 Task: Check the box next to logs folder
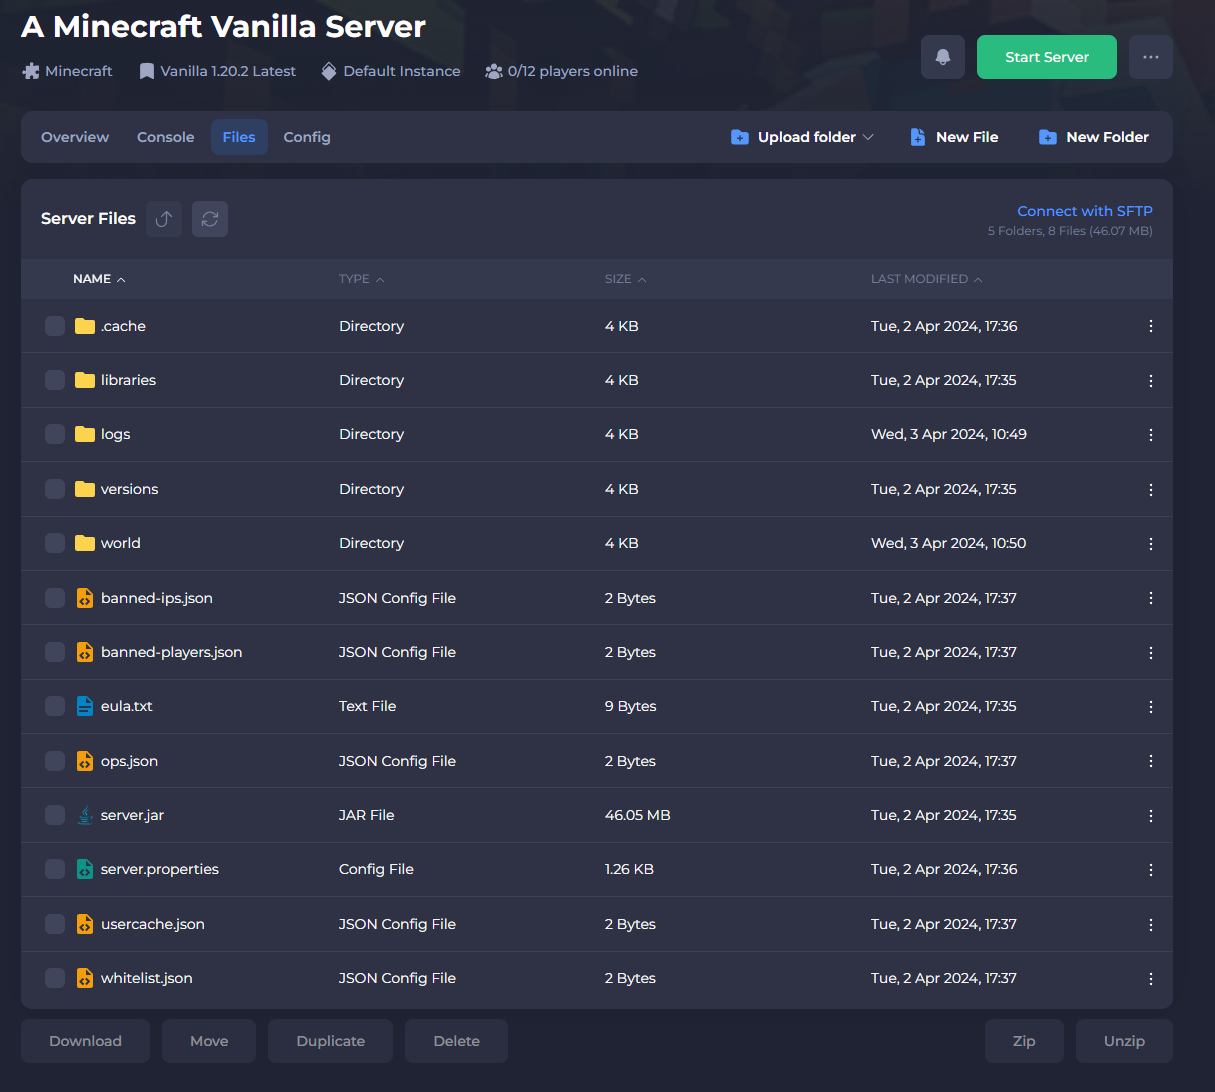click(x=55, y=435)
